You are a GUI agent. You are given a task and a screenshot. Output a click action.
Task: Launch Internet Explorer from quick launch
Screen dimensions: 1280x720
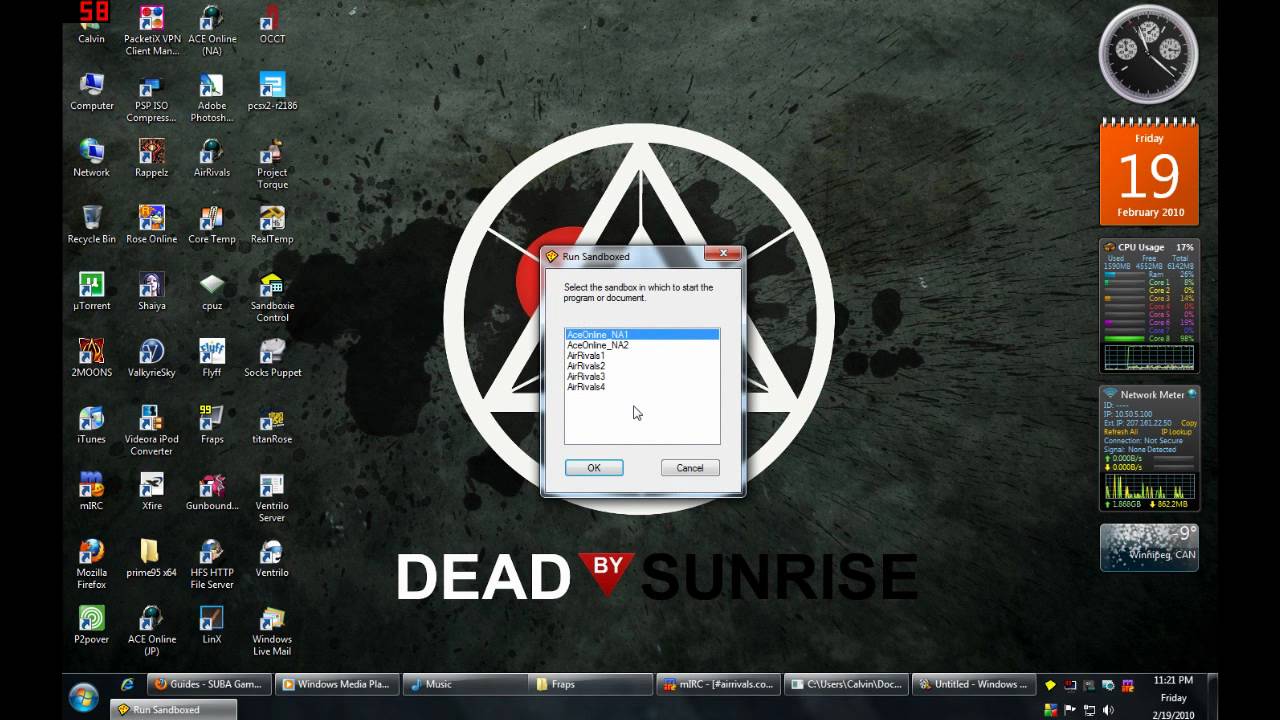pyautogui.click(x=127, y=684)
